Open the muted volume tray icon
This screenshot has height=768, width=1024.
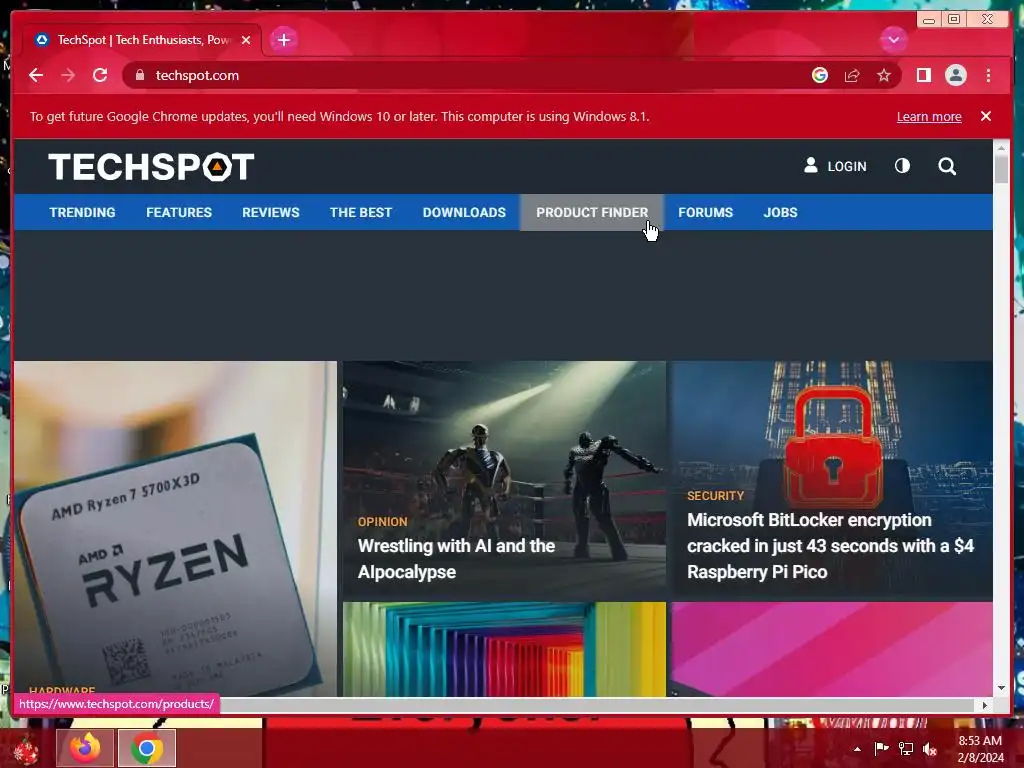coord(930,748)
